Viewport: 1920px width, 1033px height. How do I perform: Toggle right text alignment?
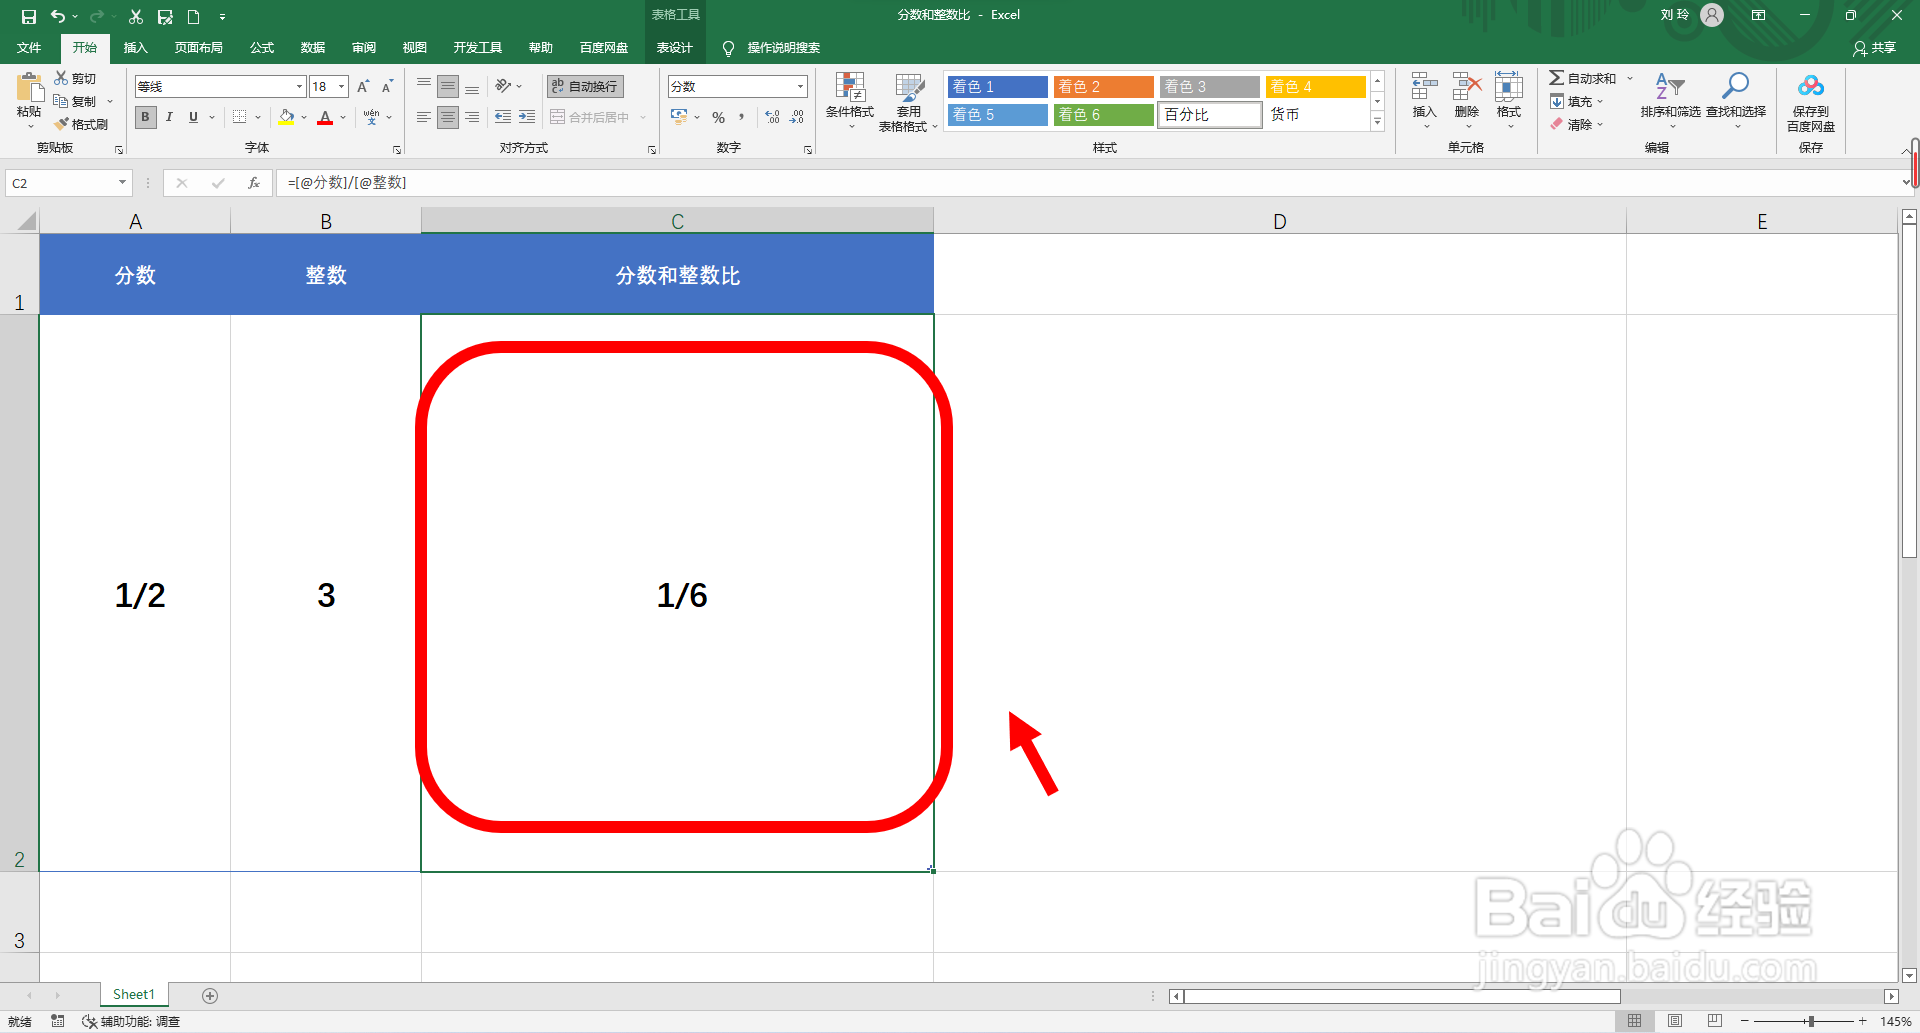point(472,117)
